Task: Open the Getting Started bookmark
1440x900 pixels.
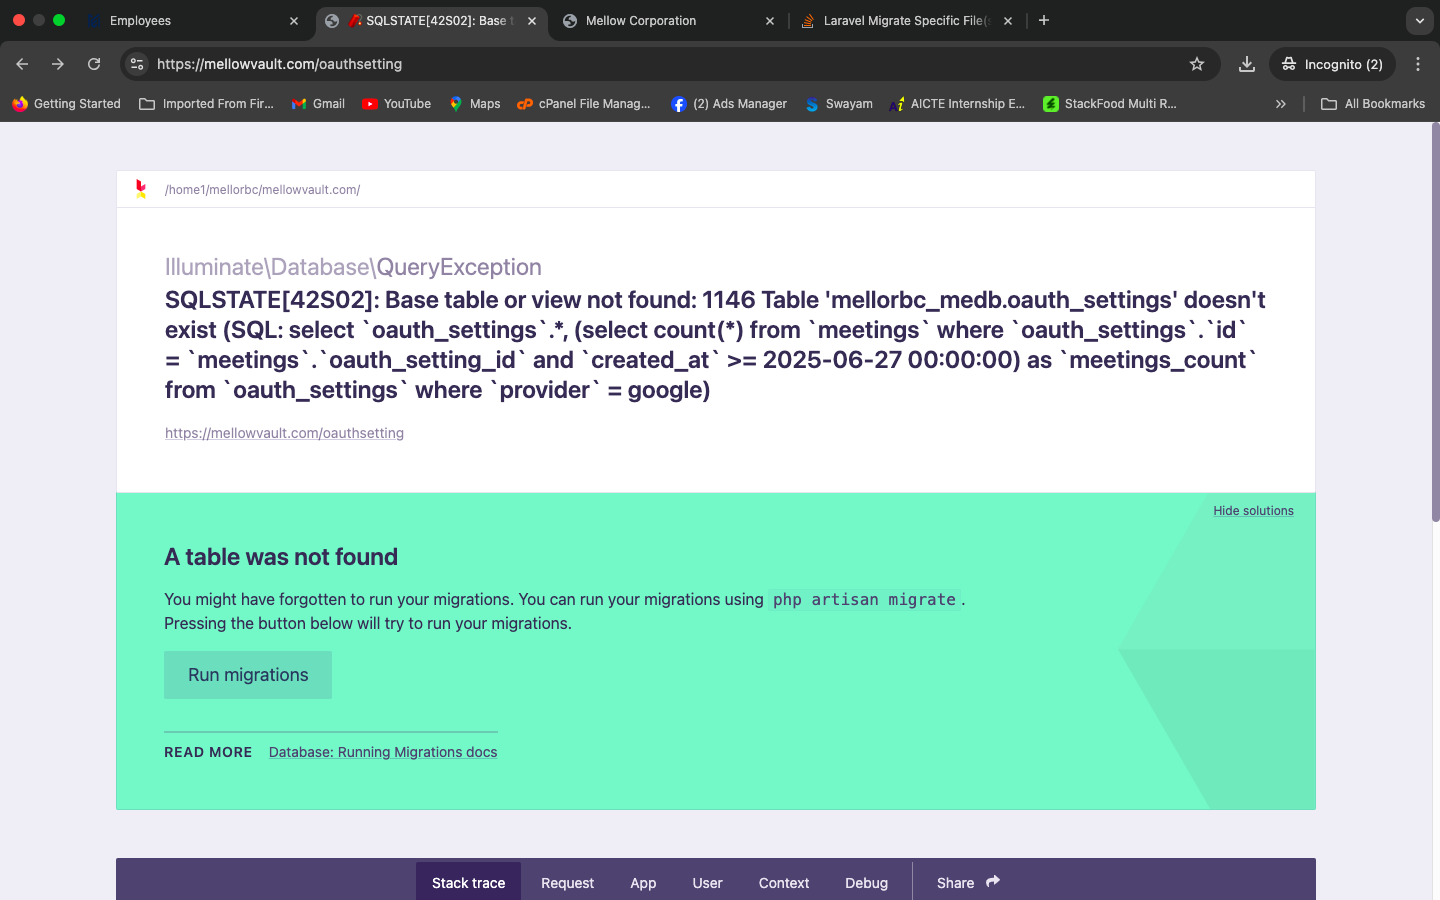Action: (x=66, y=104)
